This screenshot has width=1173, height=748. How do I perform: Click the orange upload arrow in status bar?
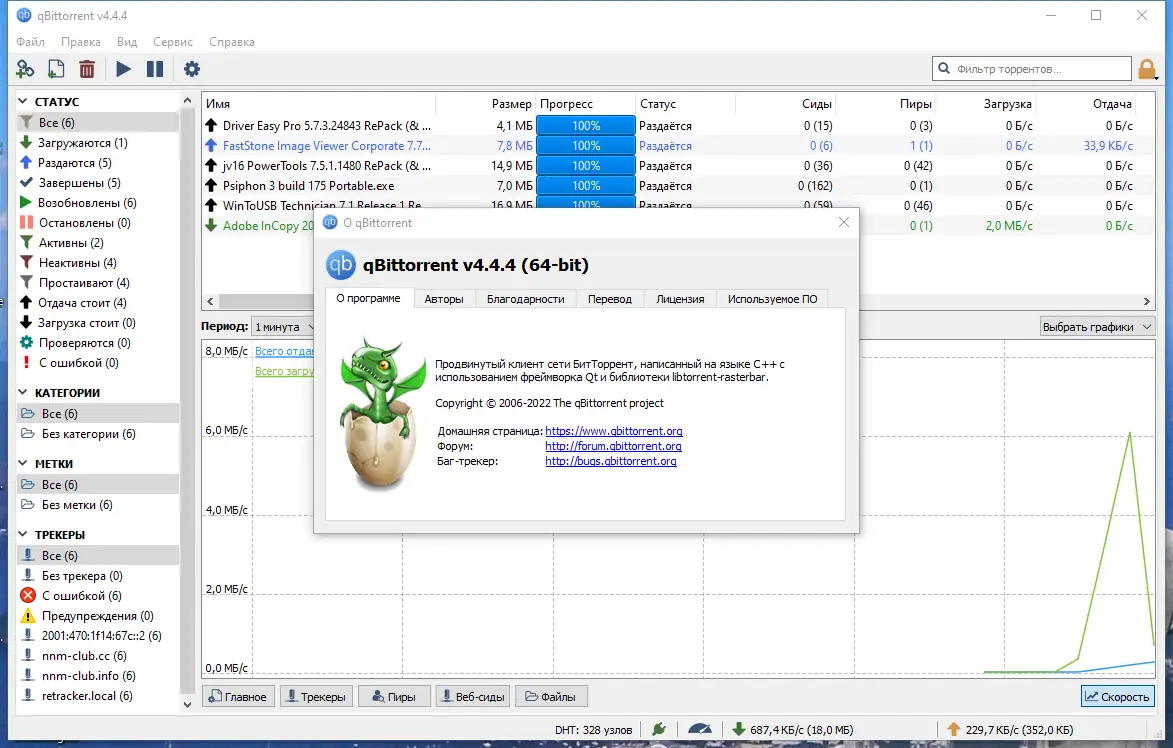pos(954,729)
